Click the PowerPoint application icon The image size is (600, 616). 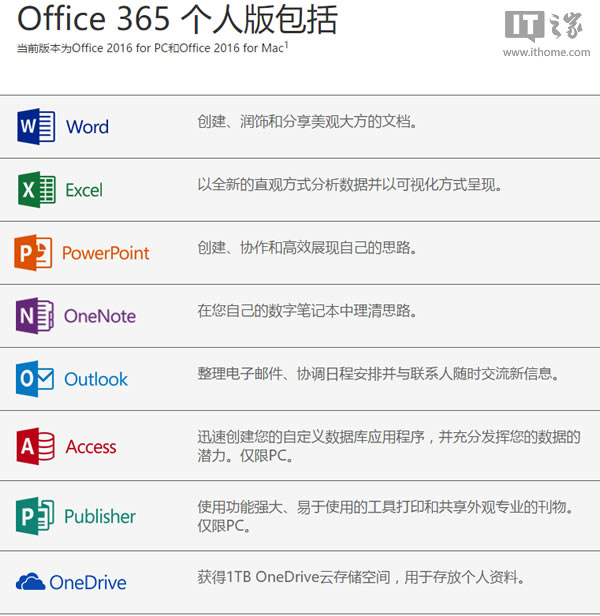coord(33,253)
